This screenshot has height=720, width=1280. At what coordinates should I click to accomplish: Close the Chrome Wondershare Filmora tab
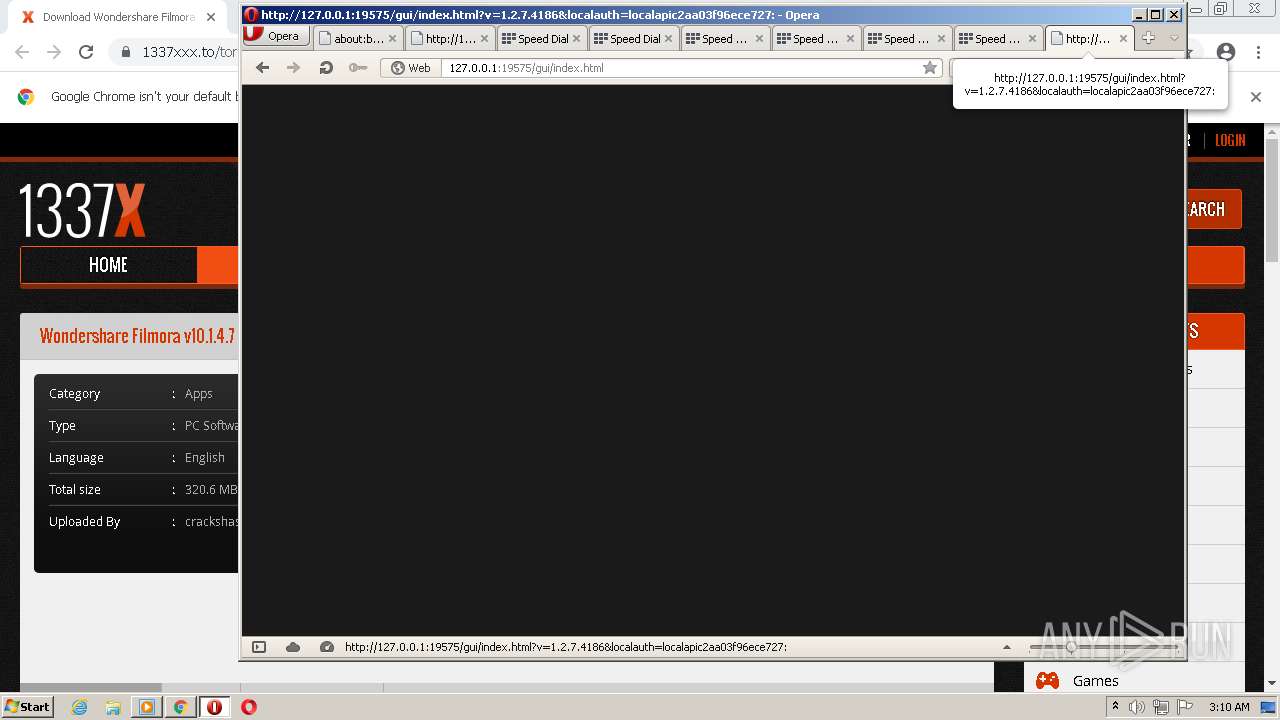[x=211, y=17]
